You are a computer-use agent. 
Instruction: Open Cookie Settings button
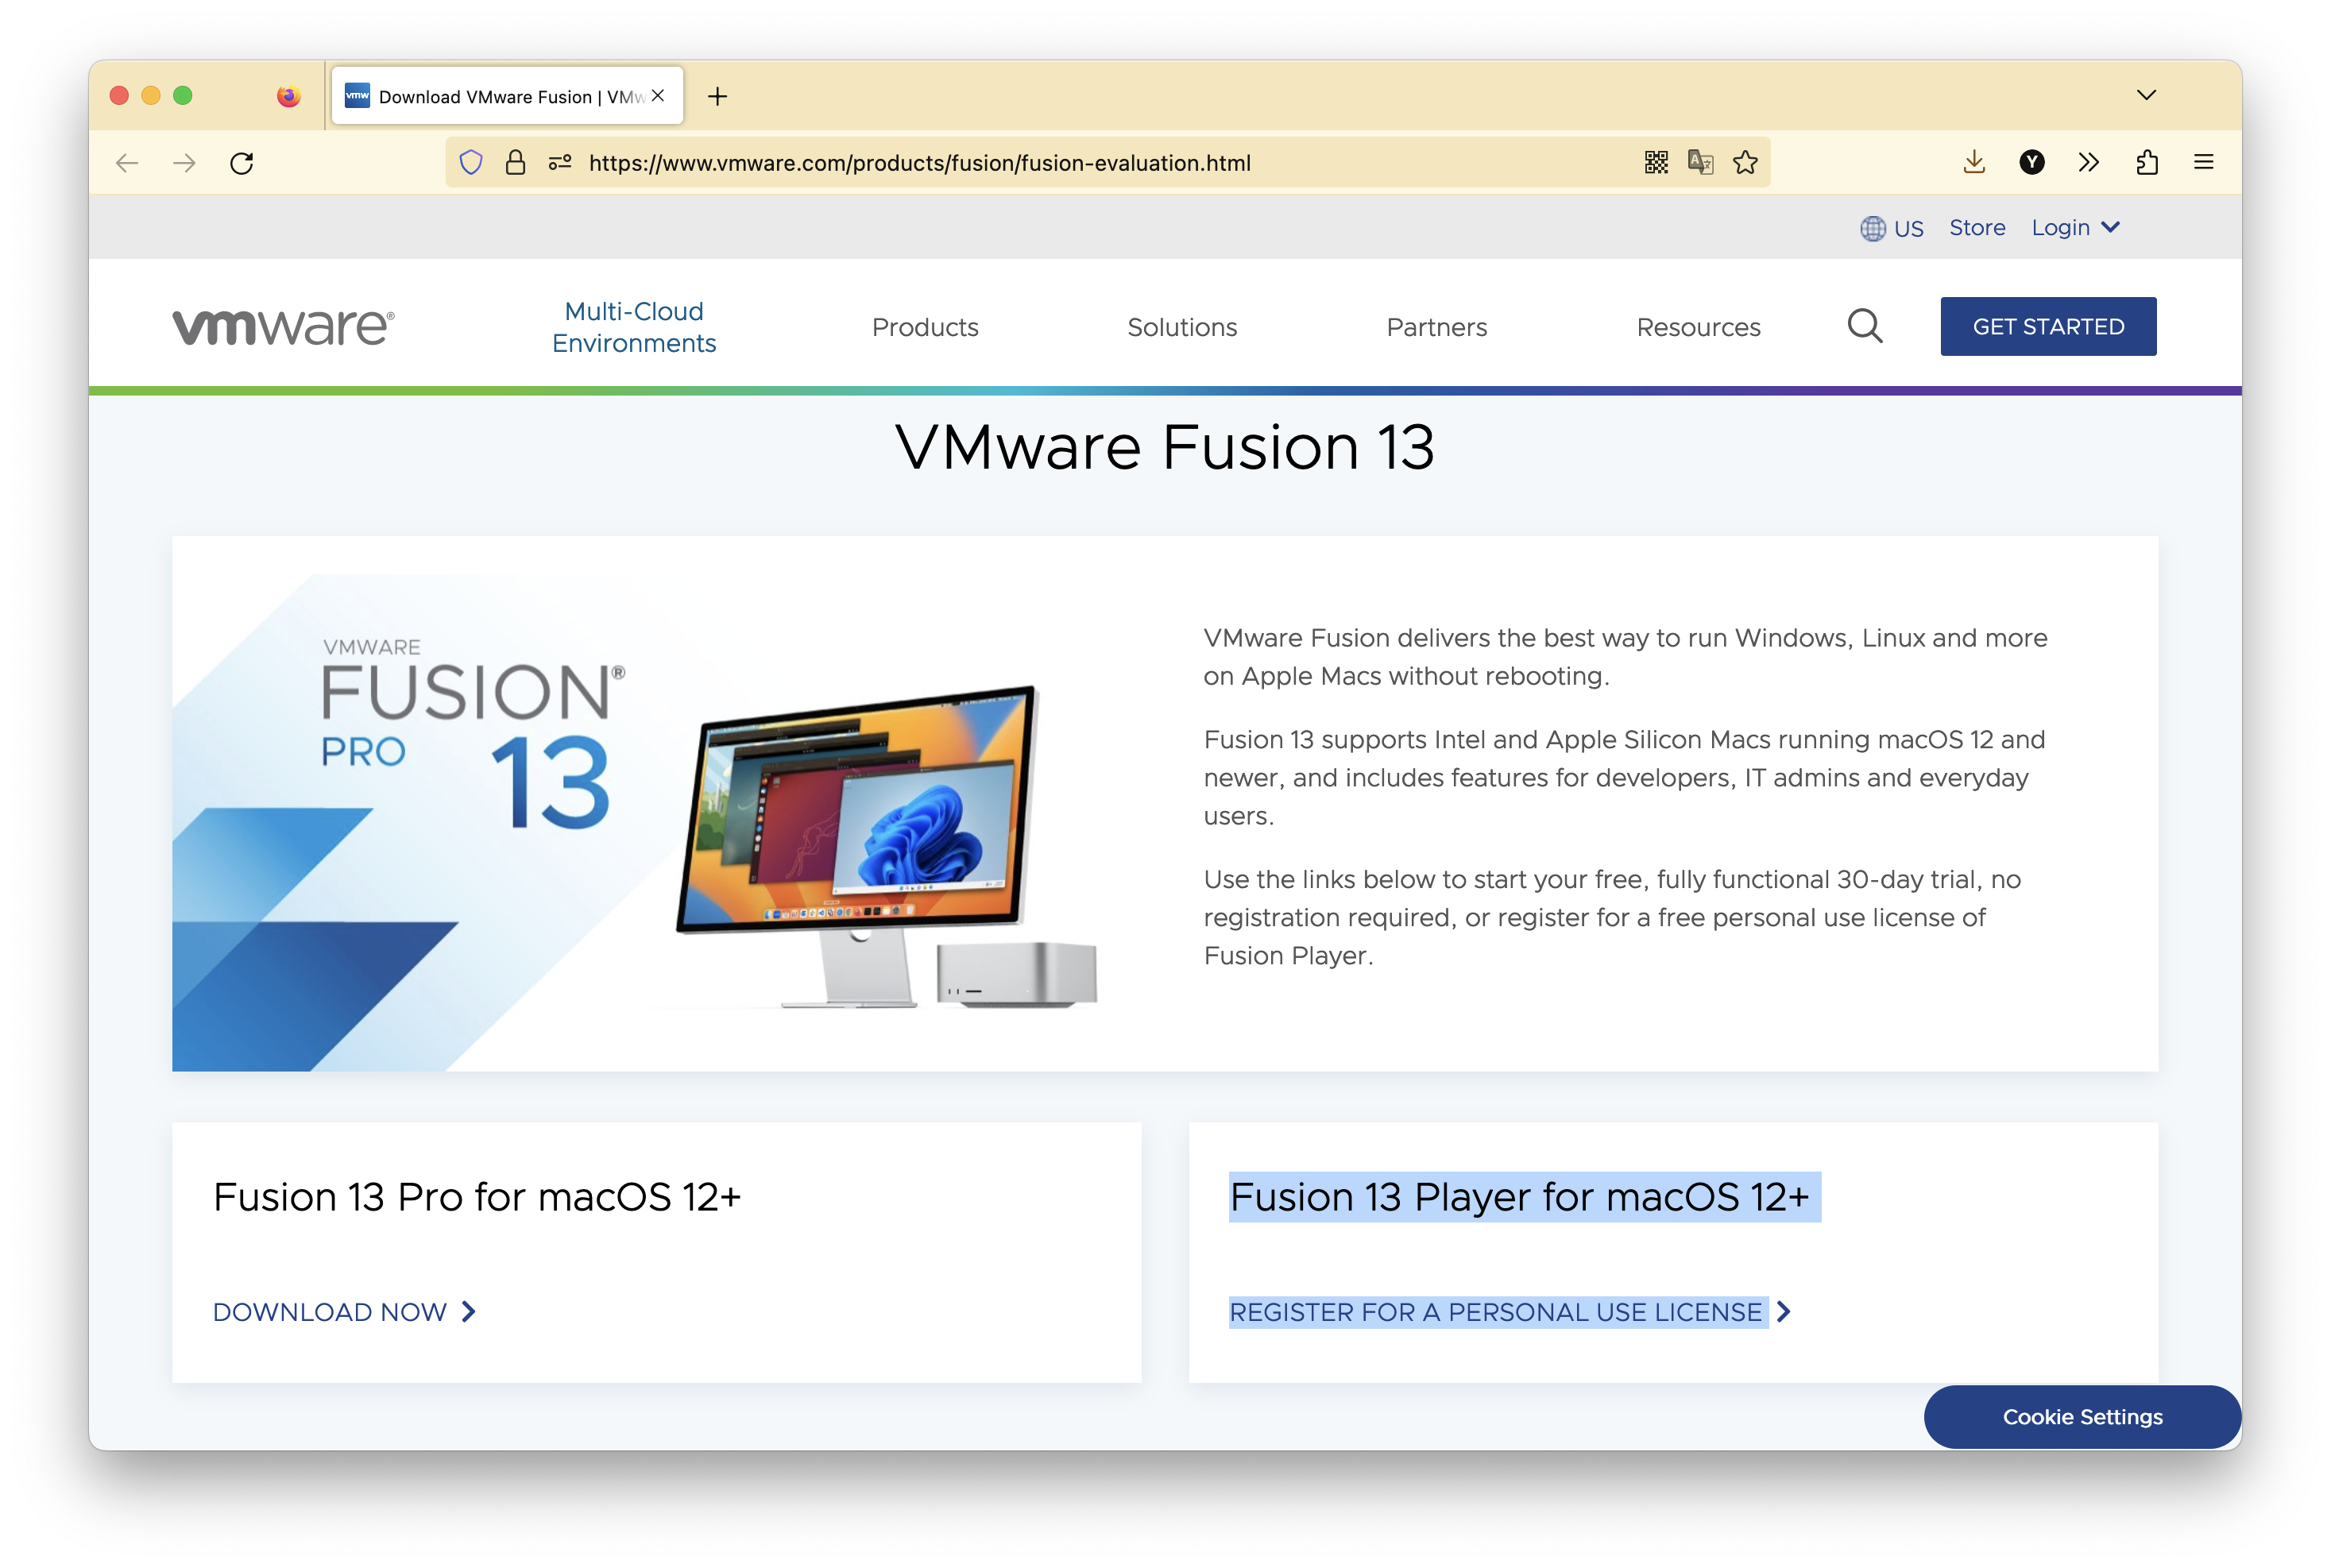click(2082, 1416)
